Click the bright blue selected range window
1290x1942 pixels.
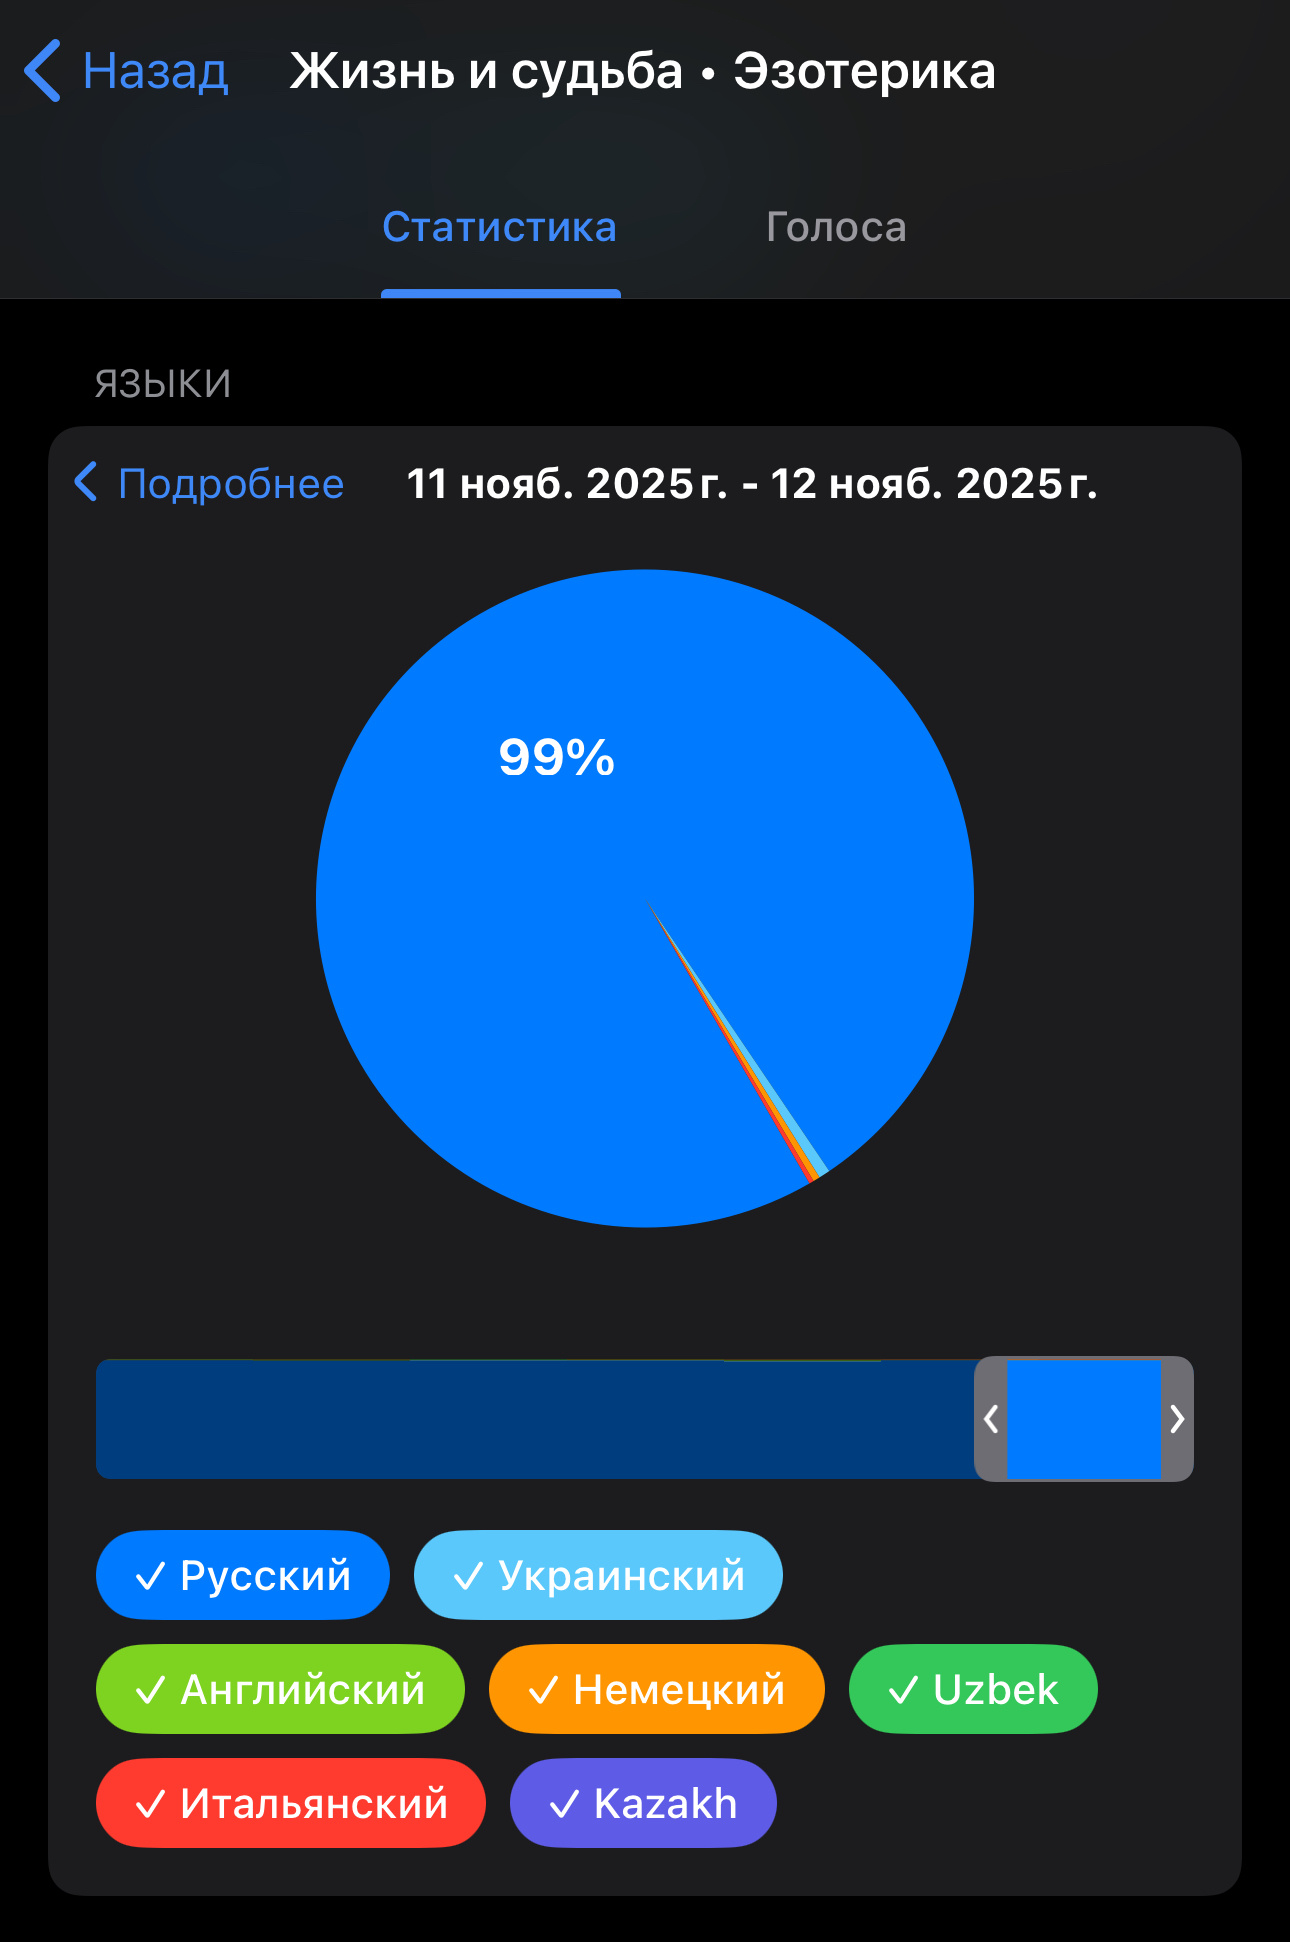pyautogui.click(x=1084, y=1419)
